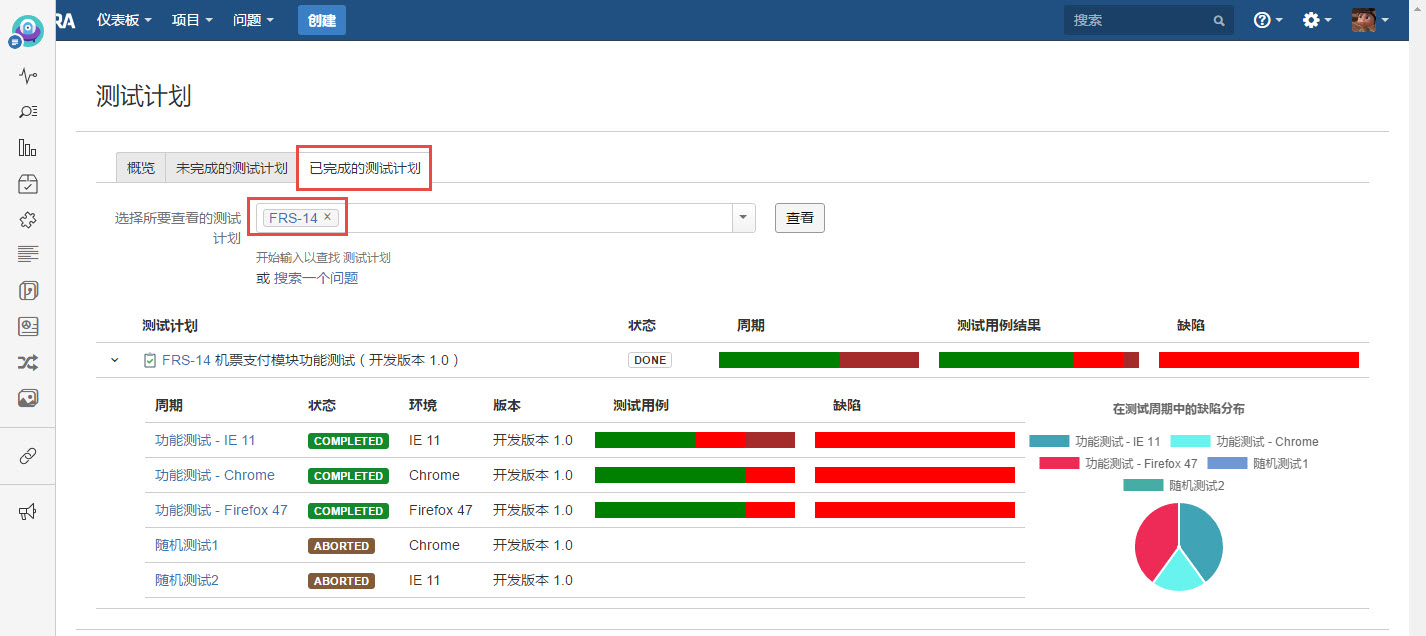Open the text lines sidebar icon
The image size is (1426, 636).
point(28,254)
